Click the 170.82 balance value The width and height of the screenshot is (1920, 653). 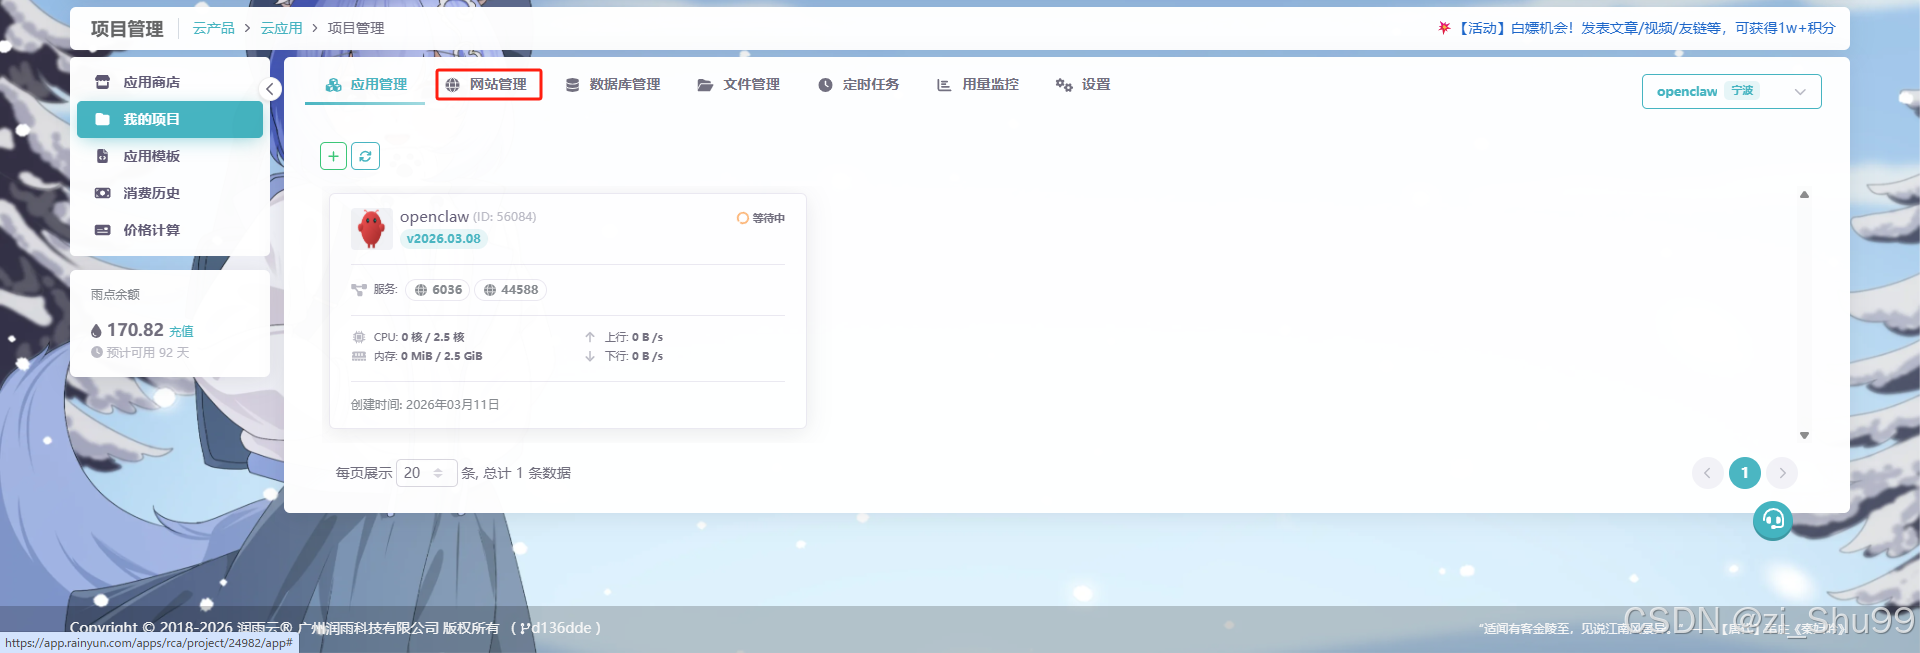[135, 330]
